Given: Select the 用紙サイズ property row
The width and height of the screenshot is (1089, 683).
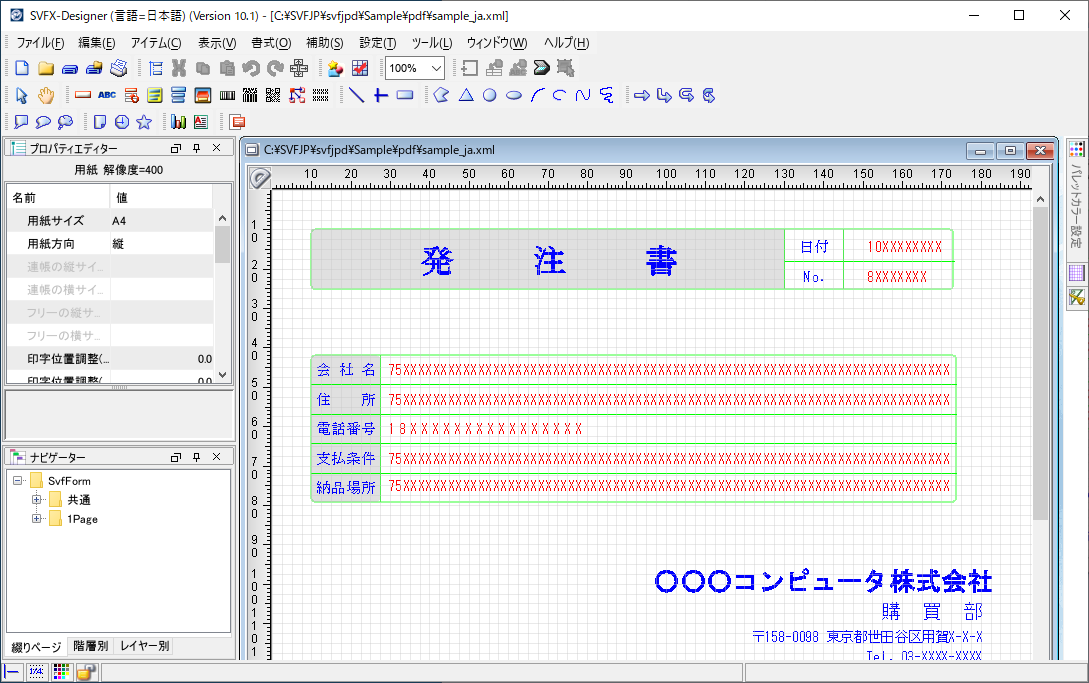Looking at the screenshot, I should (110, 220).
